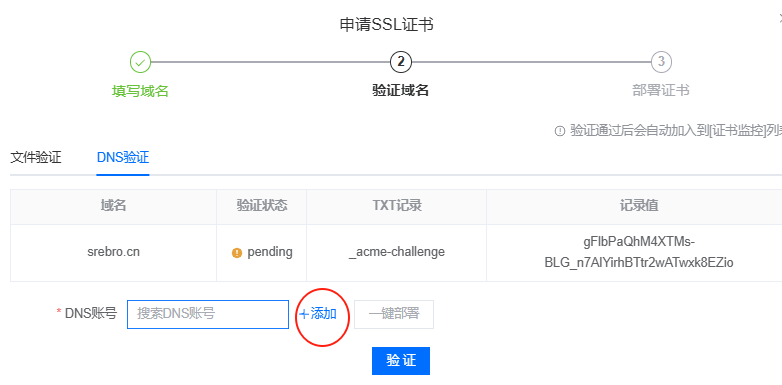Click the green checkmark step one icon

pos(140,62)
